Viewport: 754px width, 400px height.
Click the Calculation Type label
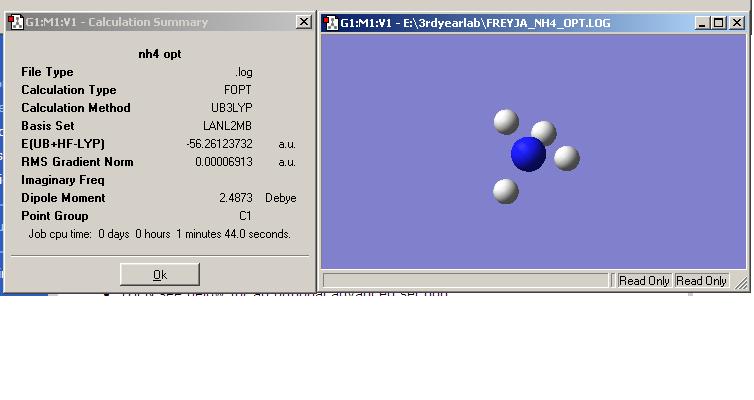(x=69, y=90)
